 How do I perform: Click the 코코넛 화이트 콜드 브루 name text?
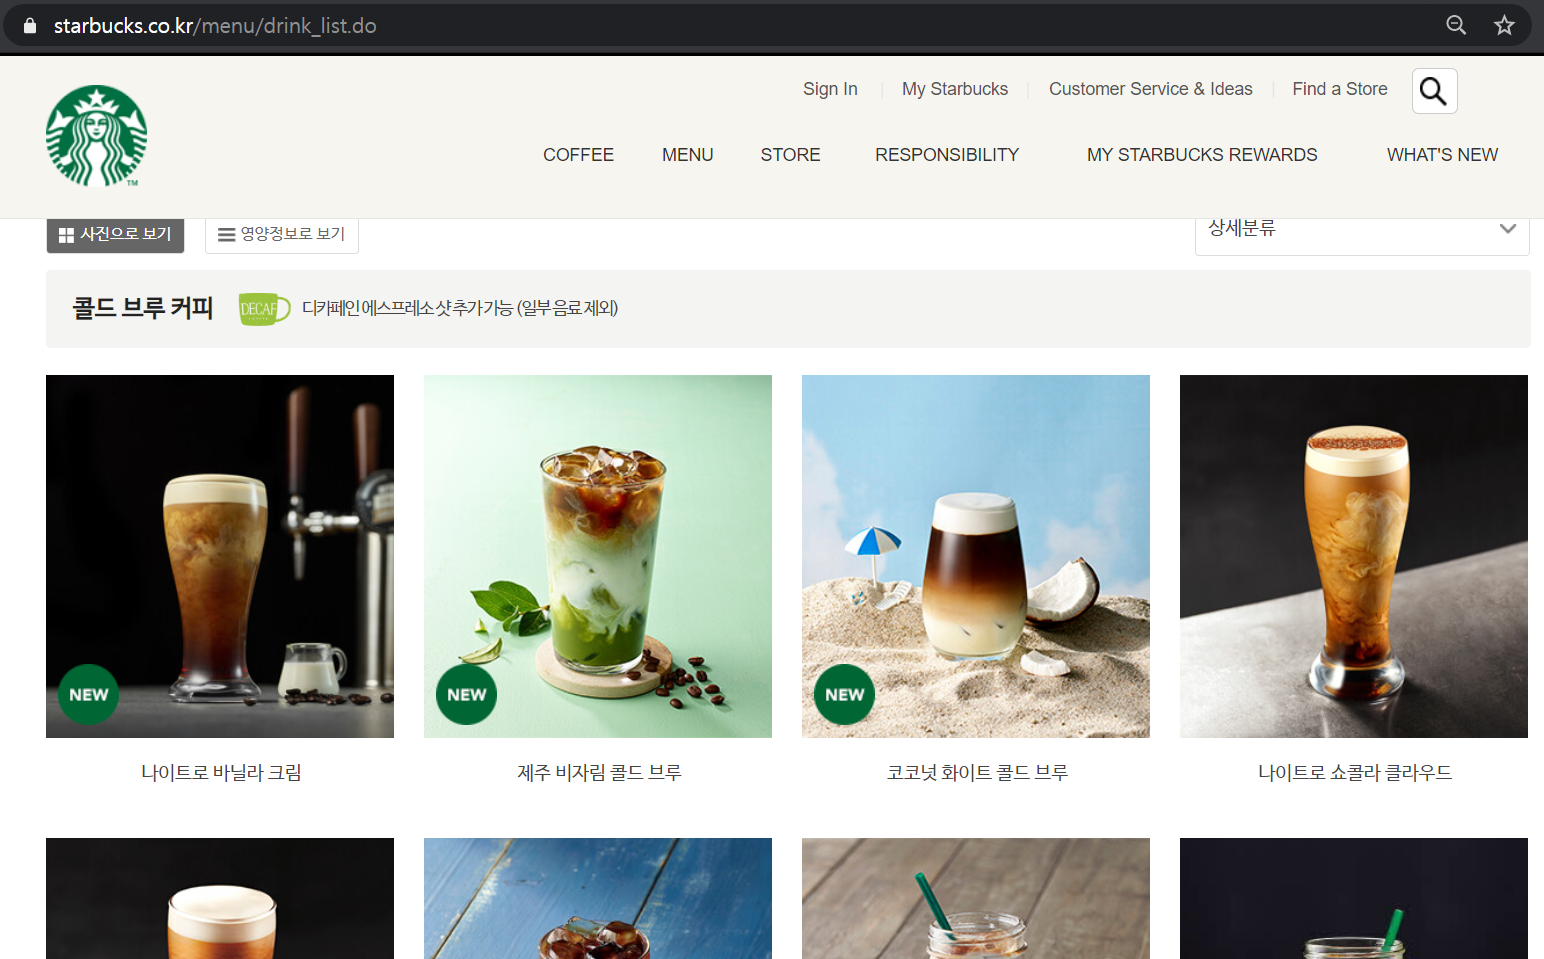(x=977, y=773)
